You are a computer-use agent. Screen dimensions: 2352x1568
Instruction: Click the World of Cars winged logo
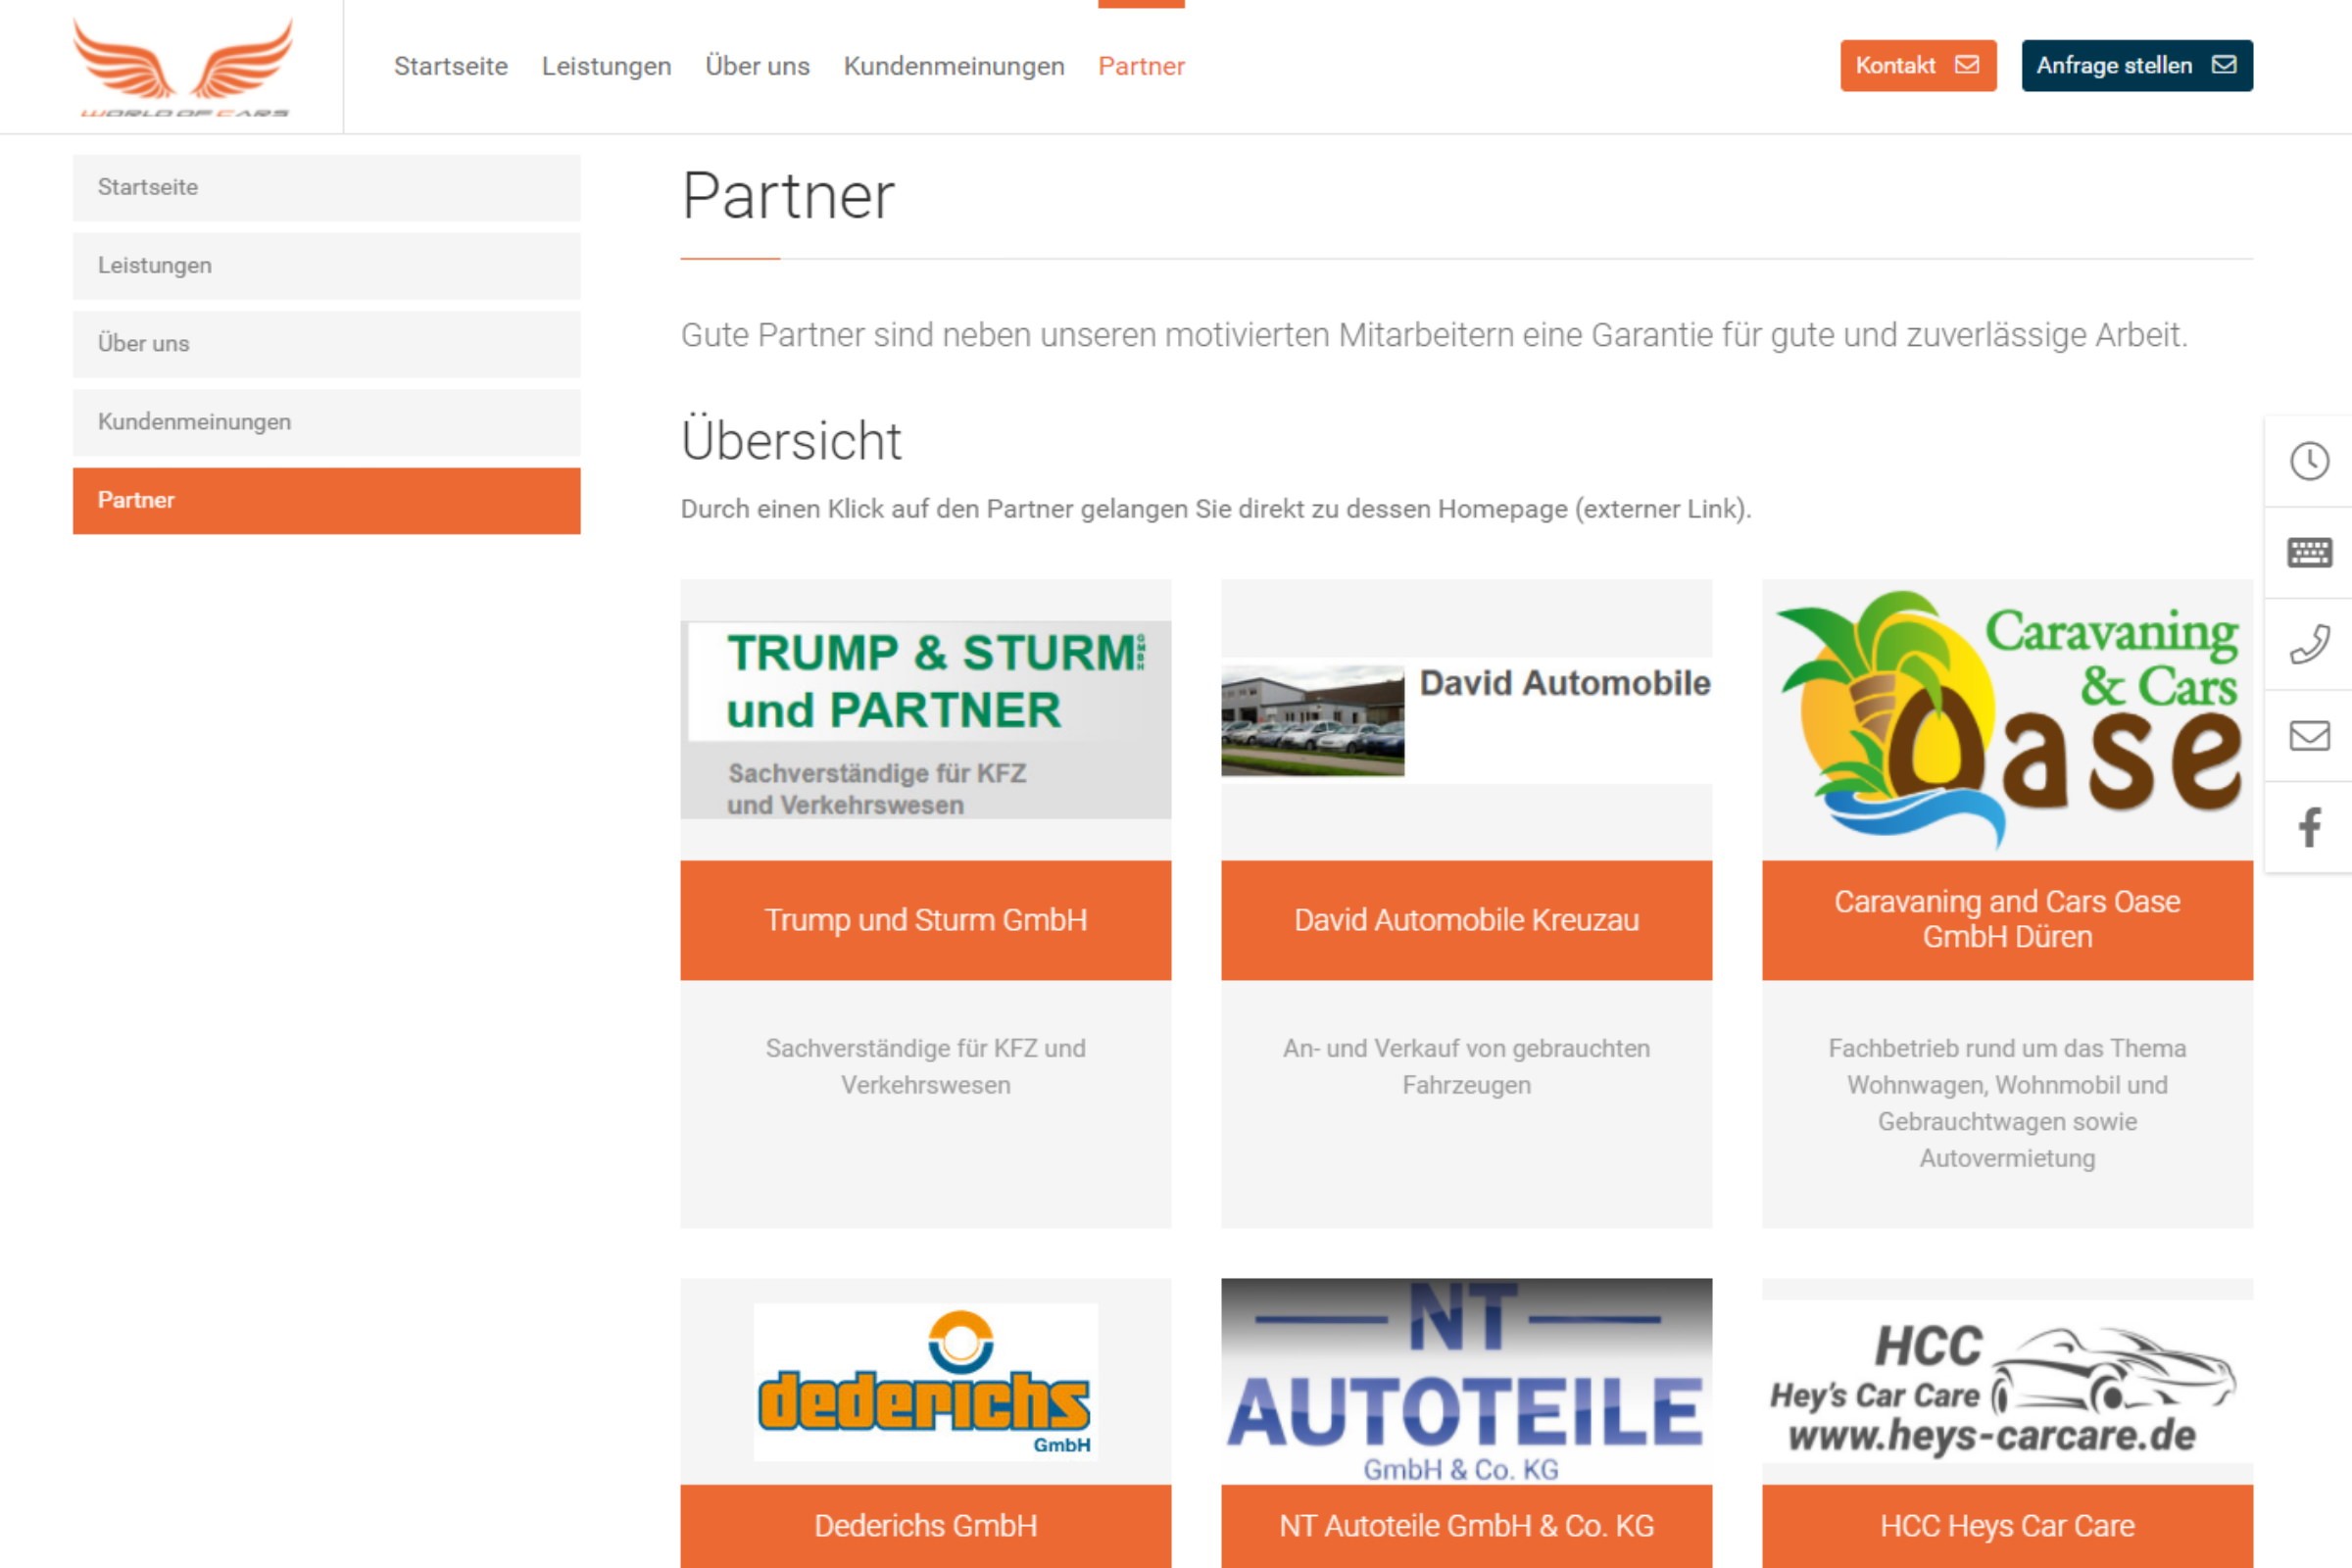click(183, 67)
